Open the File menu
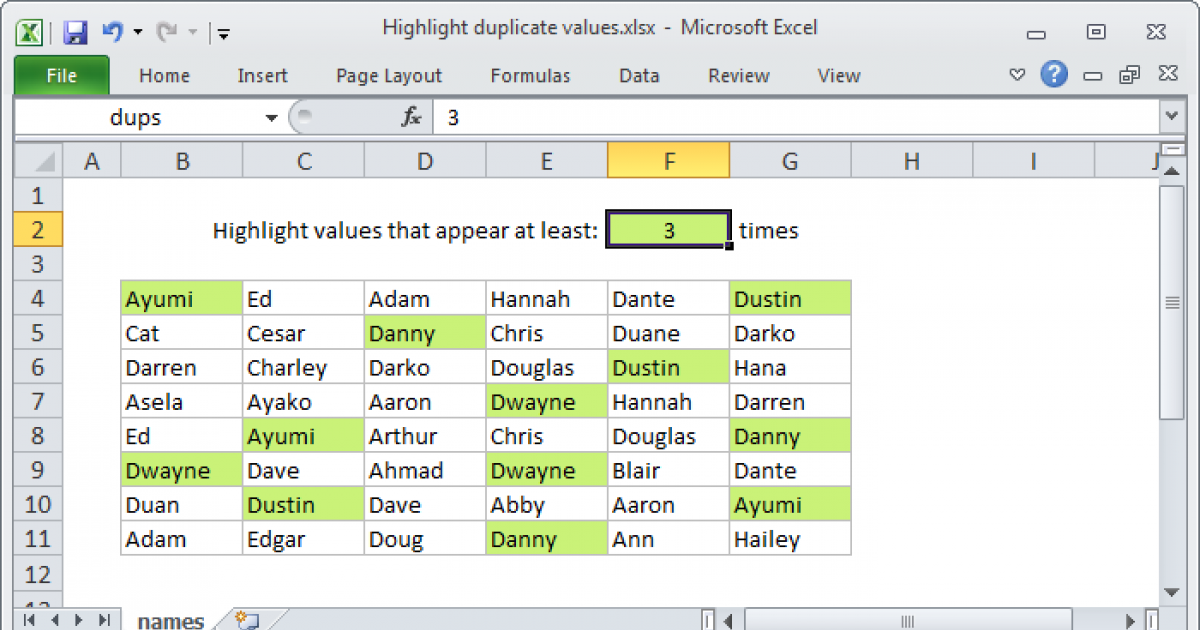The height and width of the screenshot is (630, 1200). pos(61,75)
